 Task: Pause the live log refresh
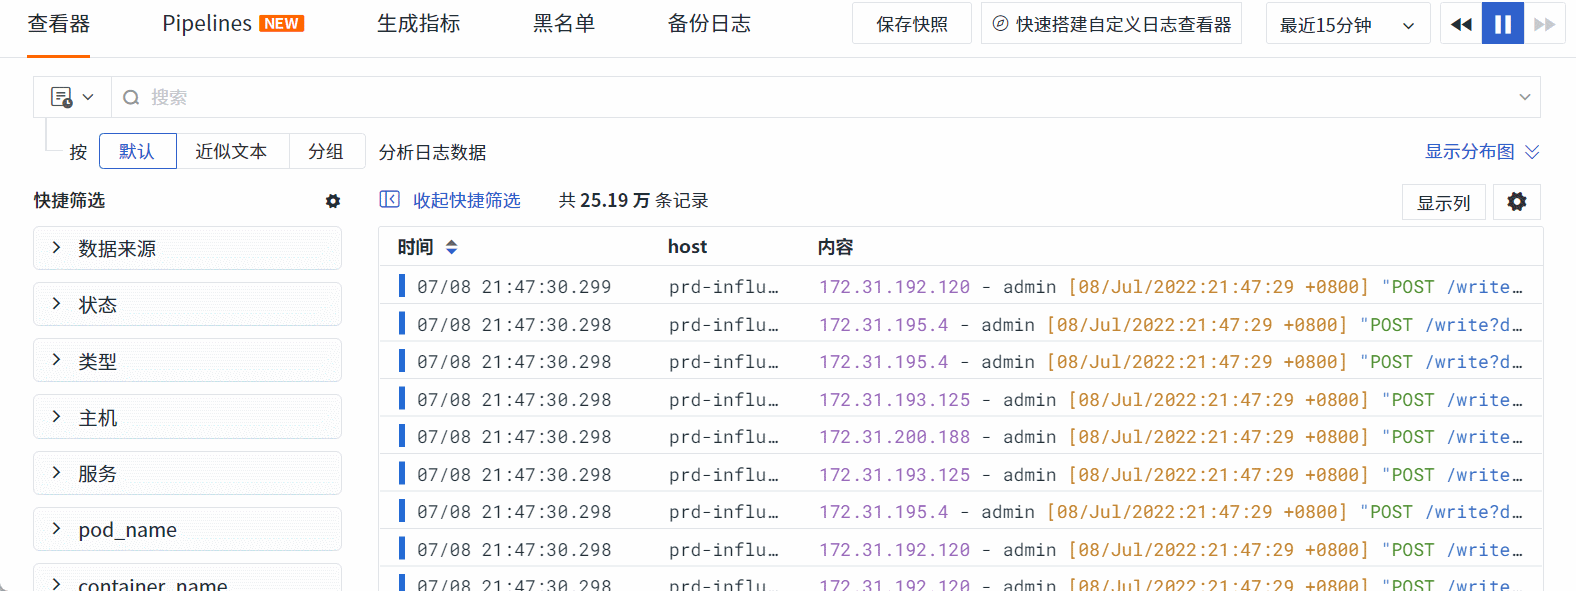(x=1503, y=24)
